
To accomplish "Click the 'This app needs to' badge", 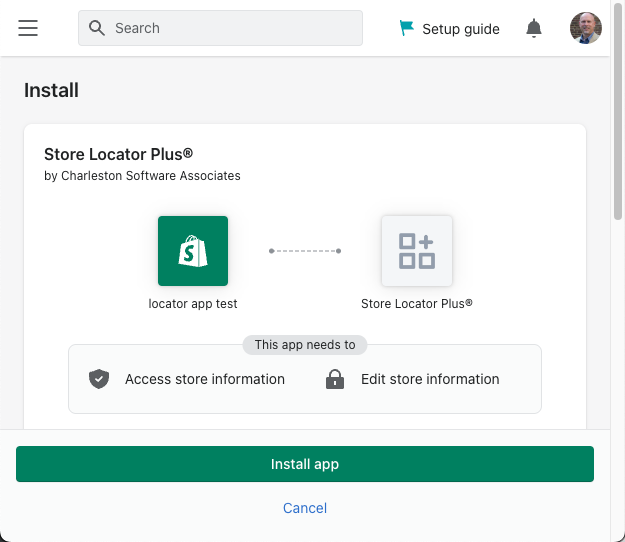I will pos(305,345).
